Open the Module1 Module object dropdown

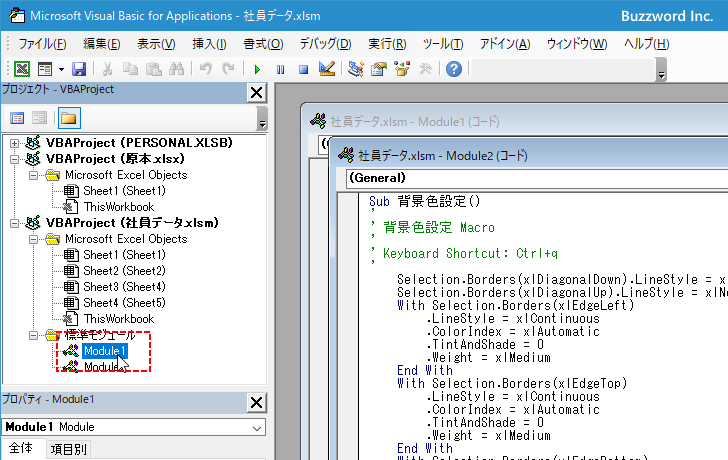coord(256,428)
